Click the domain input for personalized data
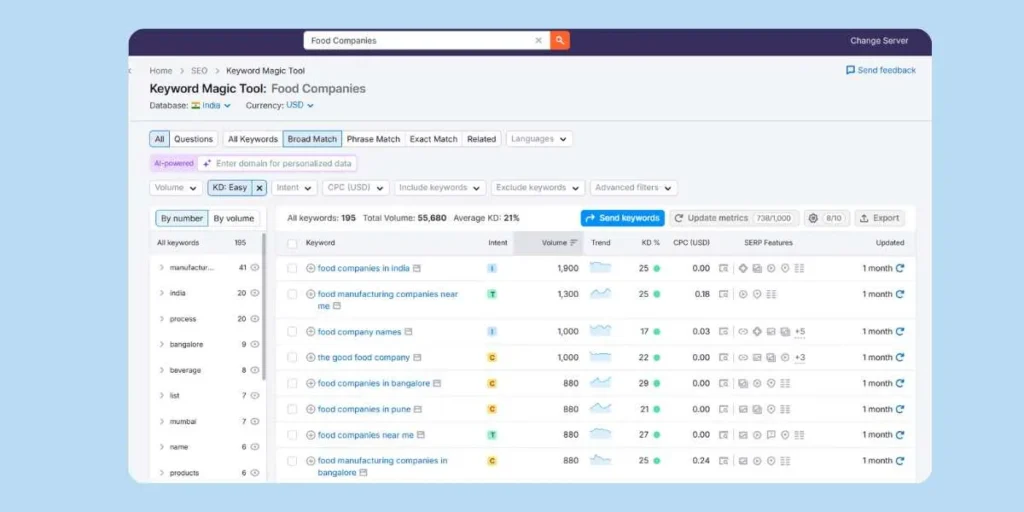Image resolution: width=1024 pixels, height=512 pixels. click(284, 163)
